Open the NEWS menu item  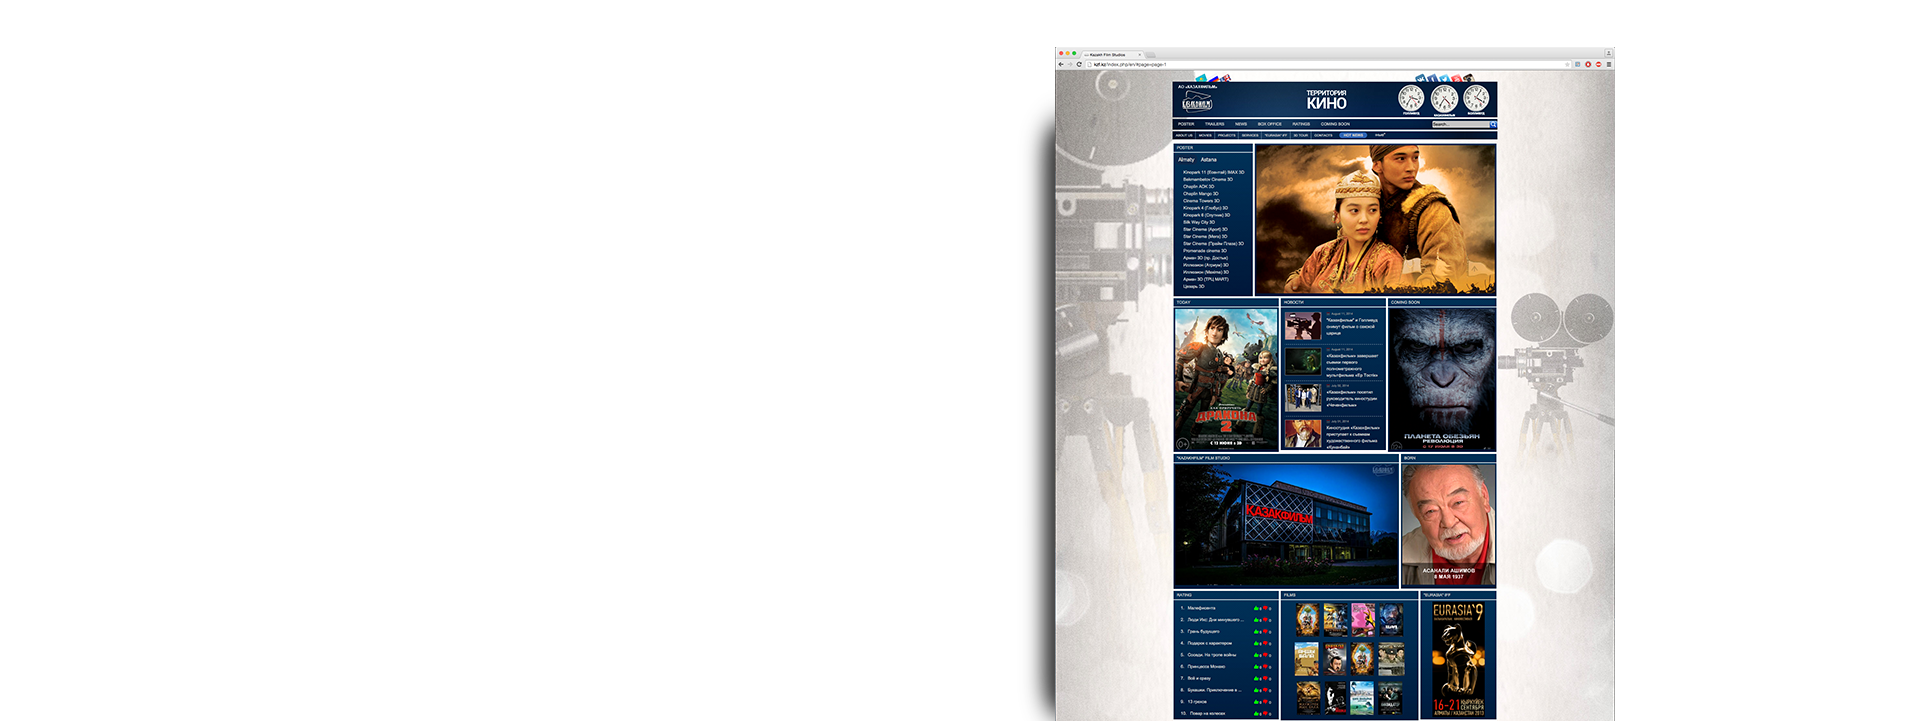(x=1241, y=124)
